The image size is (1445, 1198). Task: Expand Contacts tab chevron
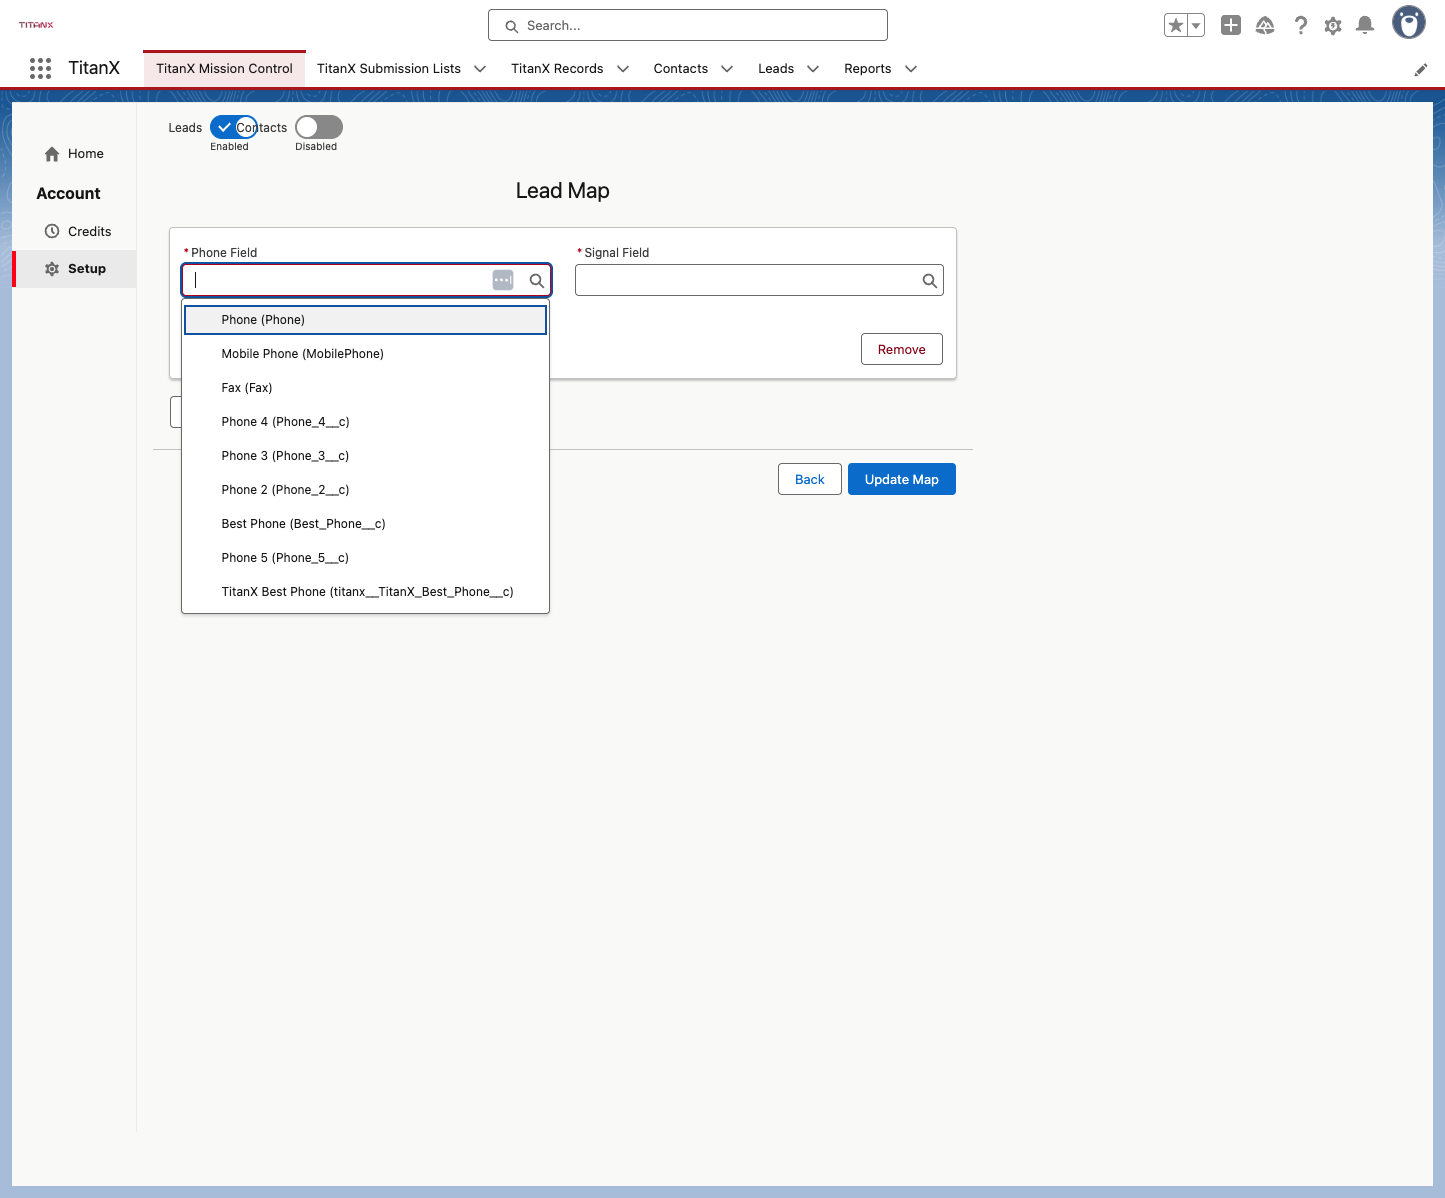click(727, 69)
